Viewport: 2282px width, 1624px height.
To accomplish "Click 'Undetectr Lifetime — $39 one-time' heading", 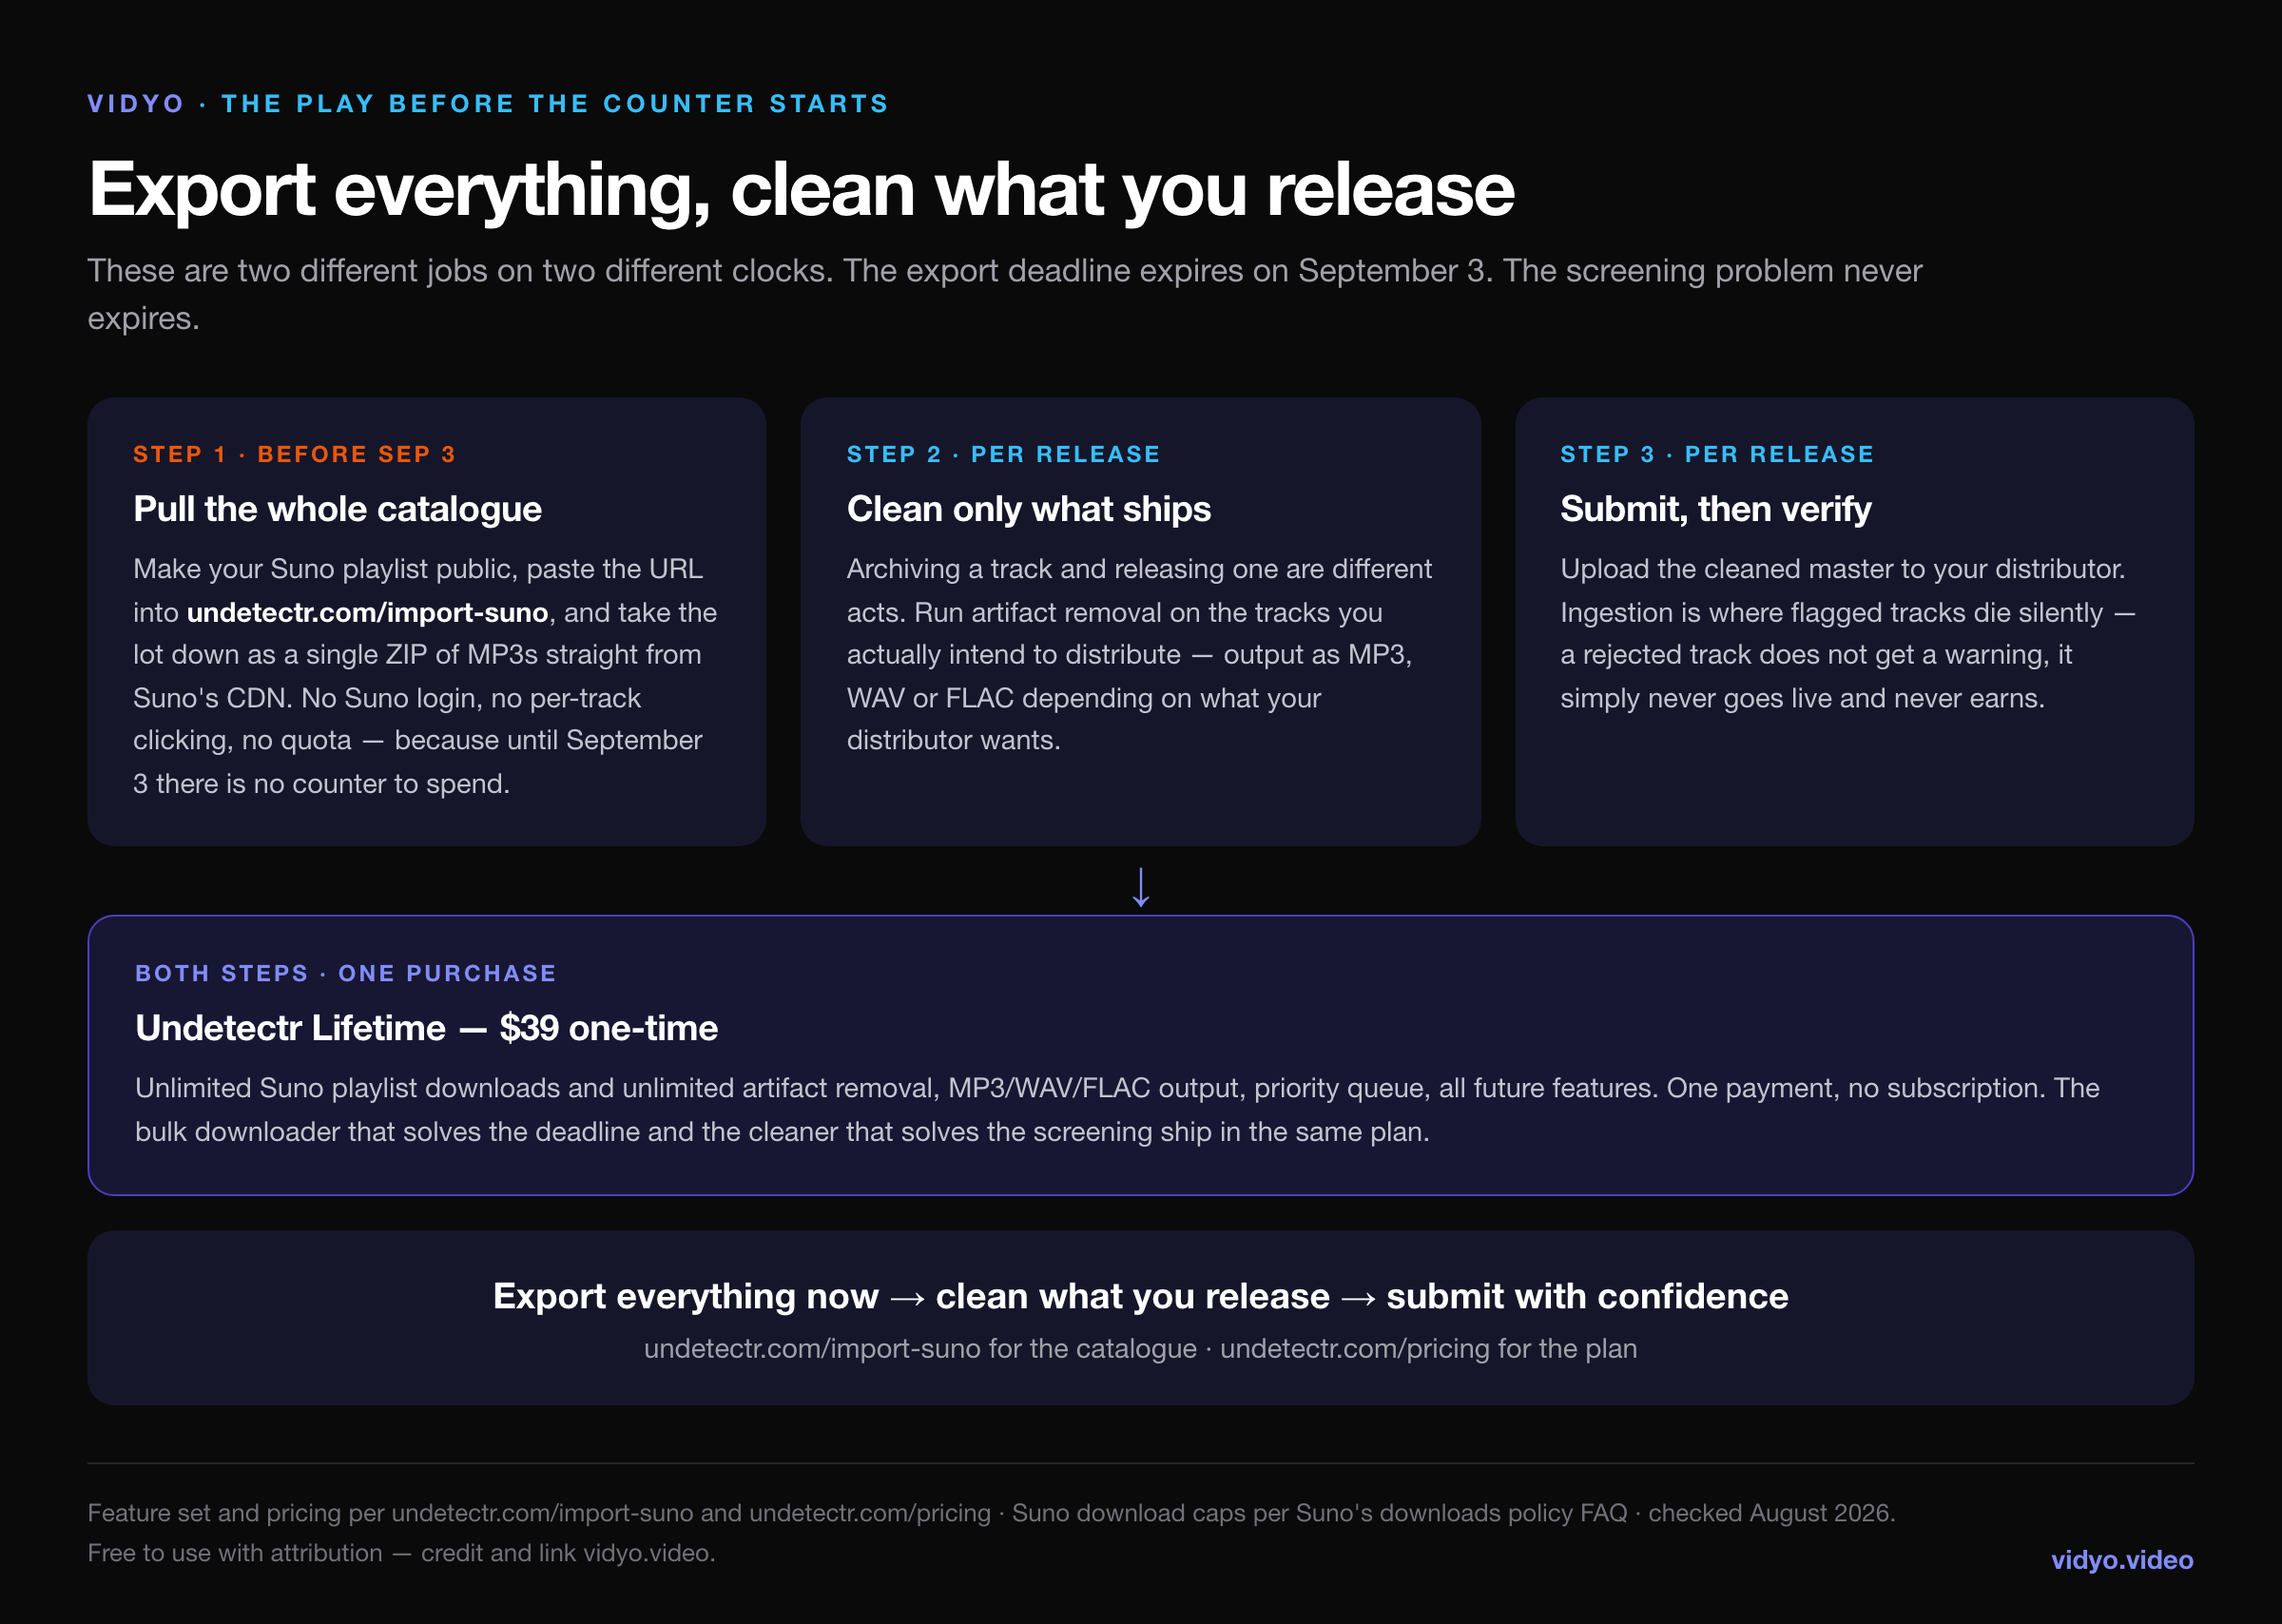I will (426, 1028).
